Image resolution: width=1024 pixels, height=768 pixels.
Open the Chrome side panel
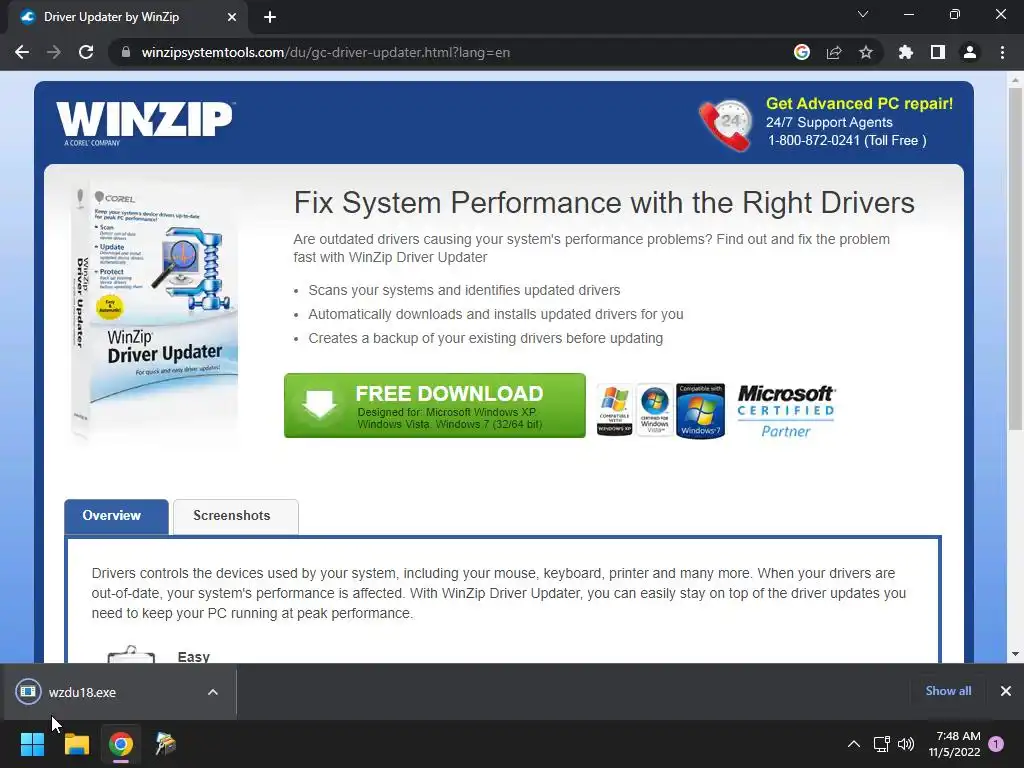[937, 52]
